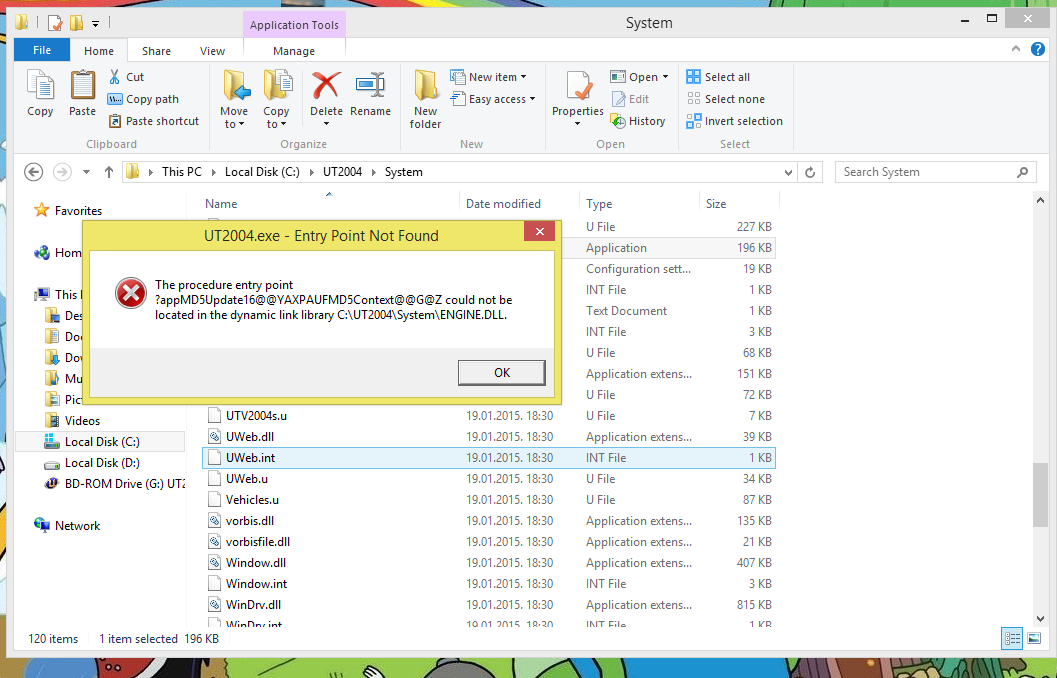
Task: Open the BD-ROM Drive (G:) in the sidebar
Action: click(115, 484)
